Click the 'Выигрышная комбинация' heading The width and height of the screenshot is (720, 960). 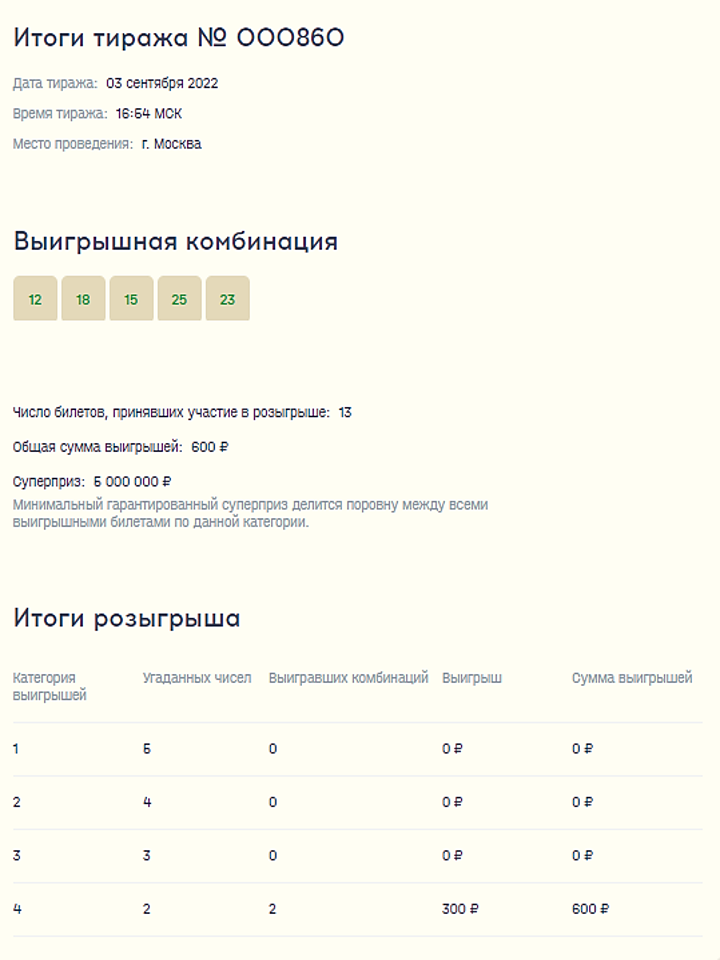[176, 242]
